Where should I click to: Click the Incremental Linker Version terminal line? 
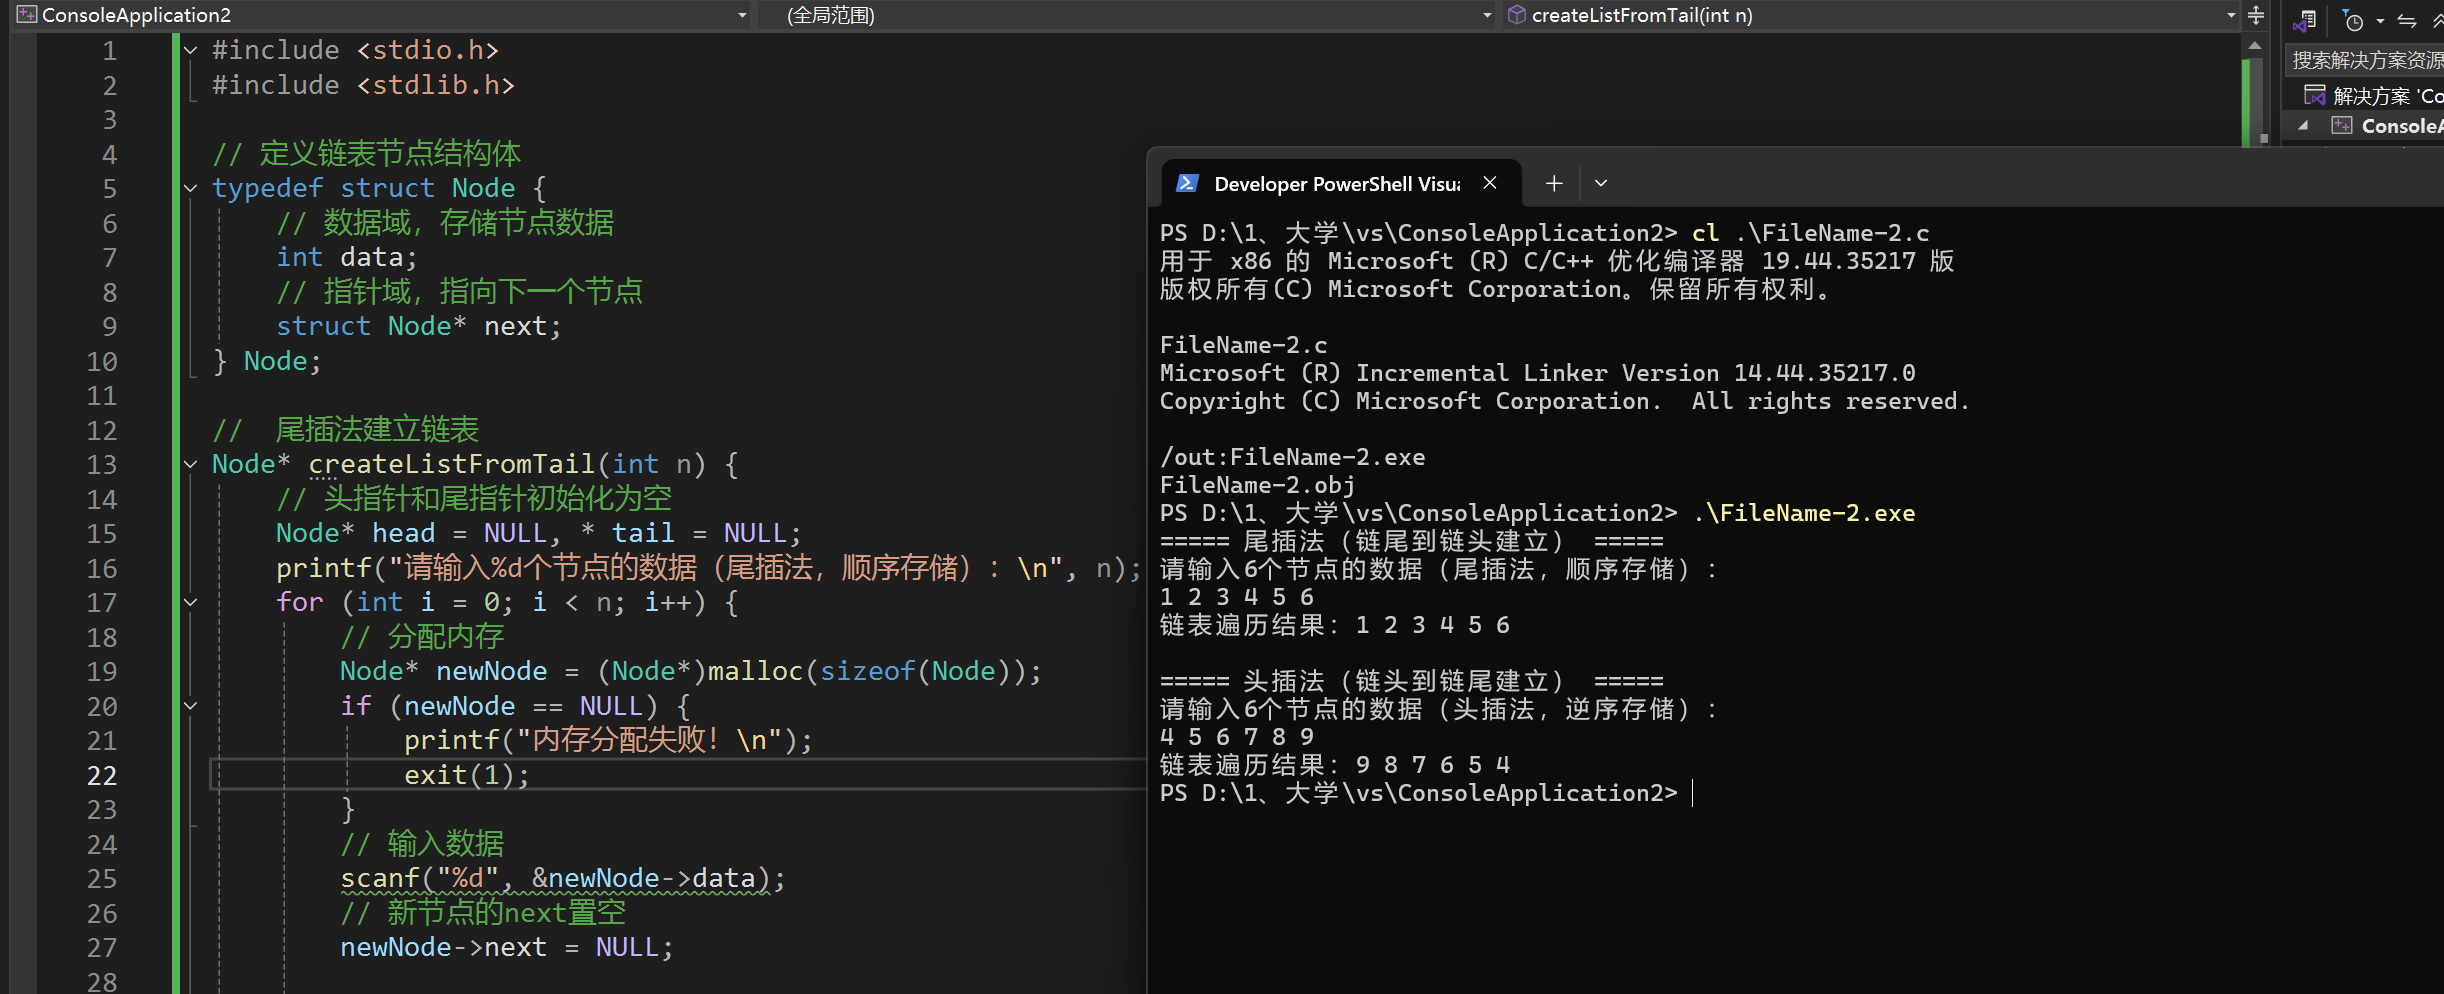click(x=1537, y=373)
